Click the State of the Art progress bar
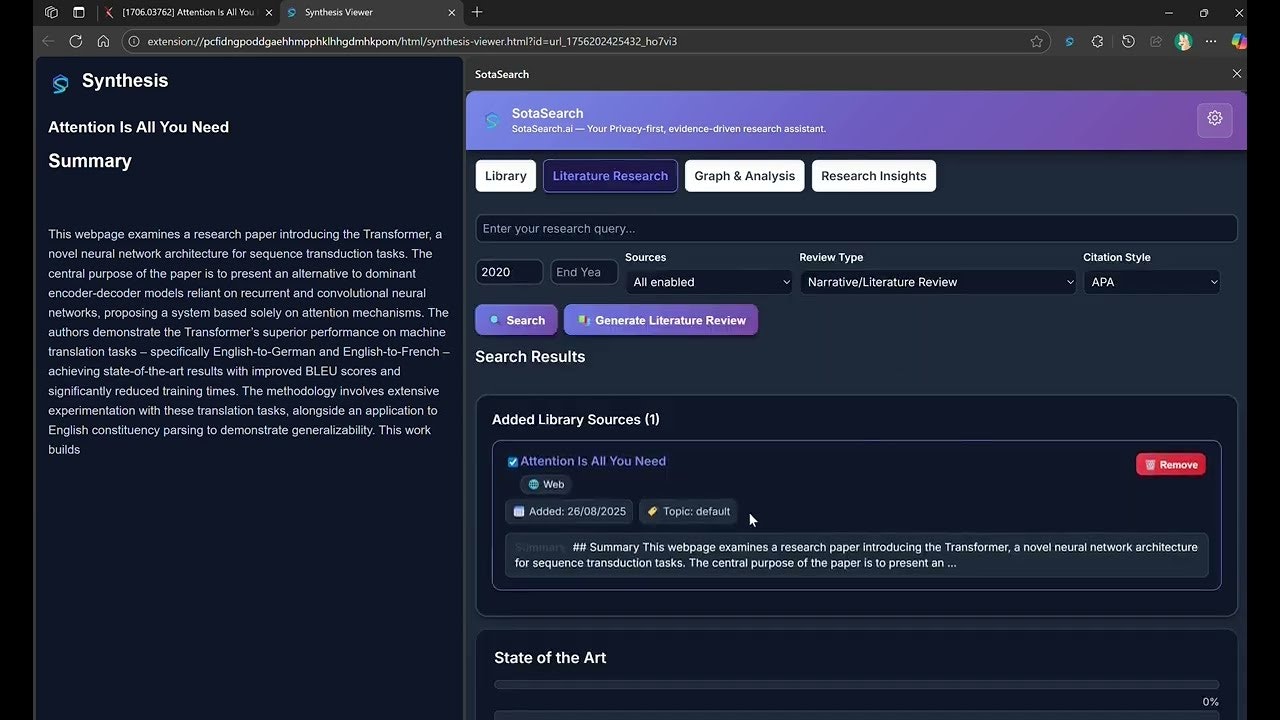Image resolution: width=1280 pixels, height=720 pixels. (855, 684)
